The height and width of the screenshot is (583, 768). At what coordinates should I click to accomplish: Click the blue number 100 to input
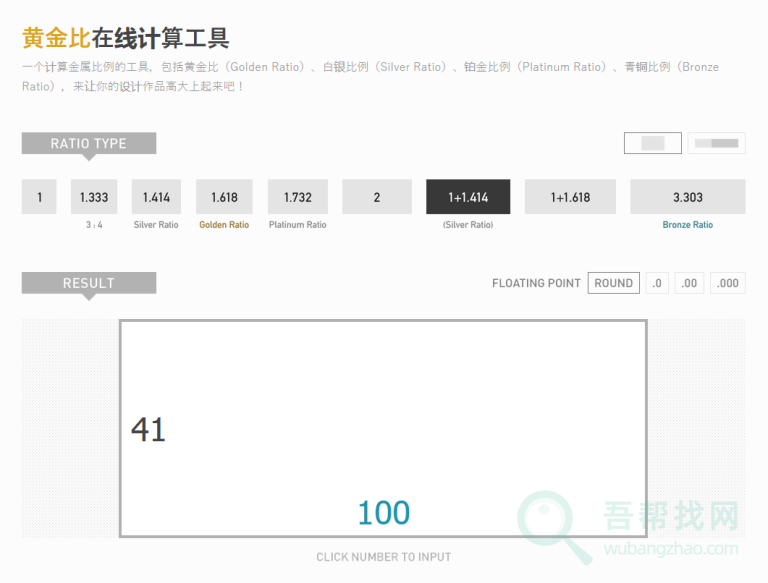(383, 513)
